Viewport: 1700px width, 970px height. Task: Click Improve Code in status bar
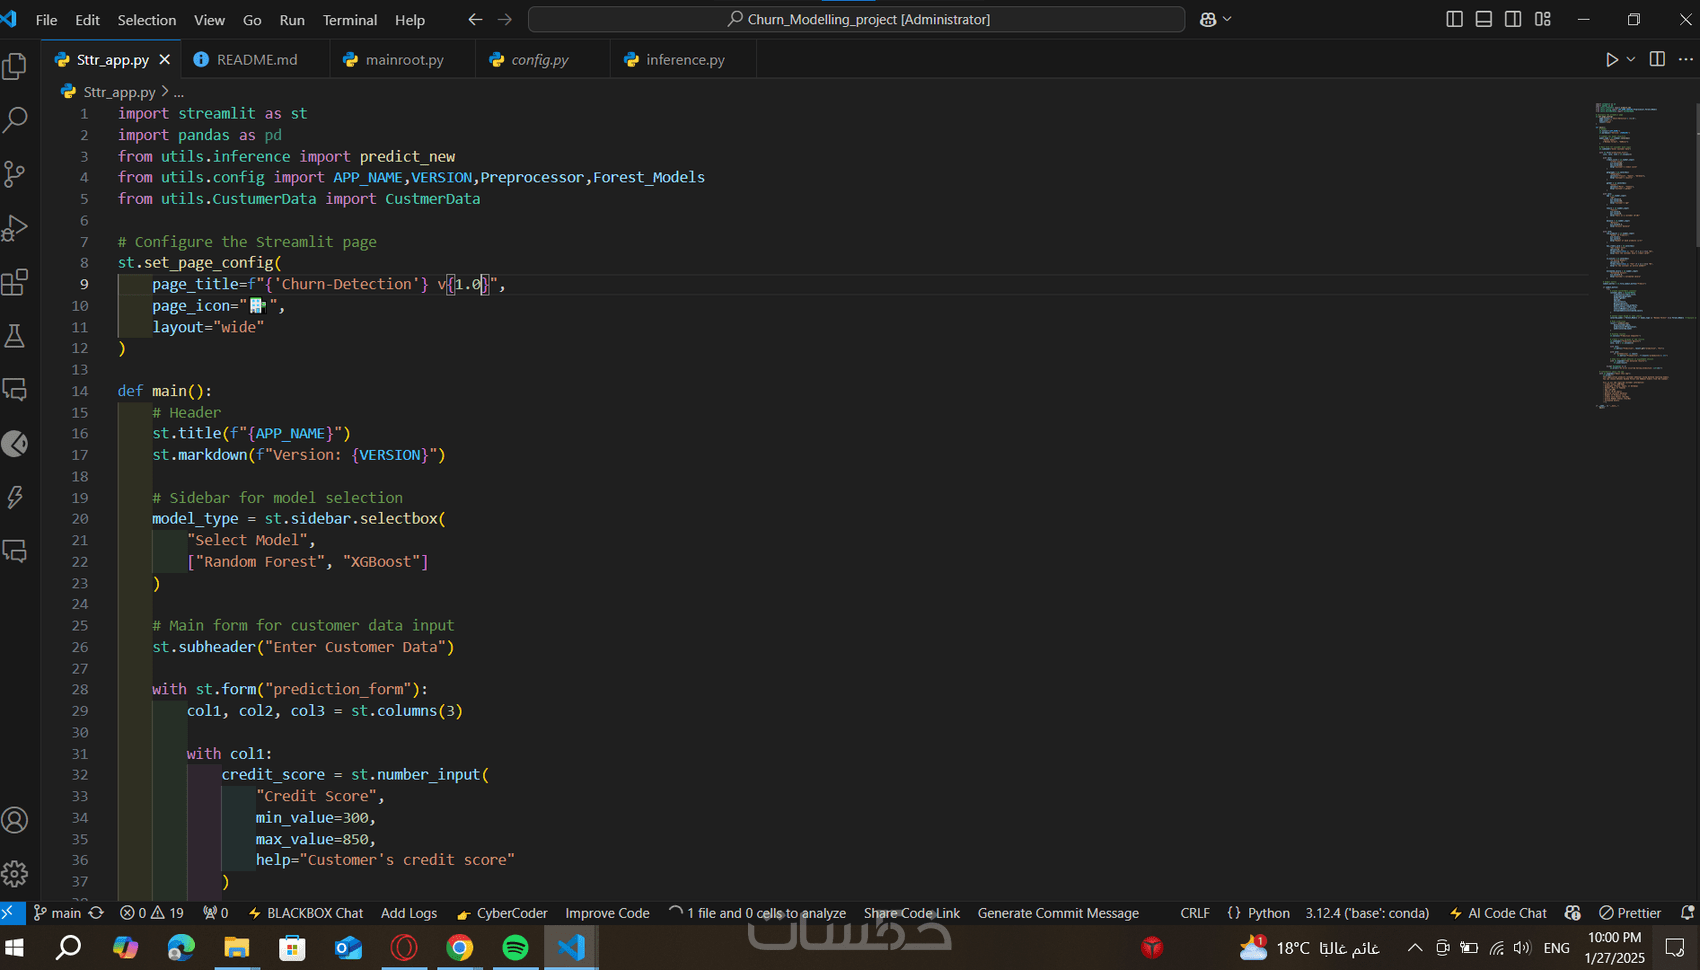[607, 913]
